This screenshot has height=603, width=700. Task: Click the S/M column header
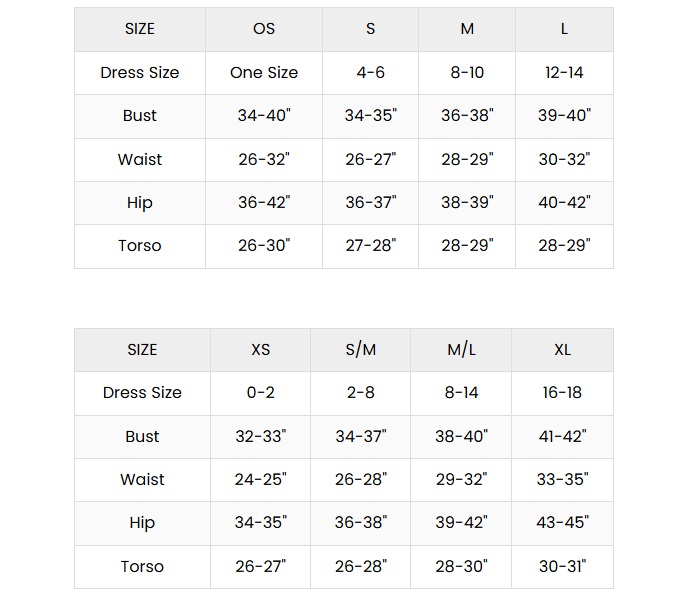[361, 349]
